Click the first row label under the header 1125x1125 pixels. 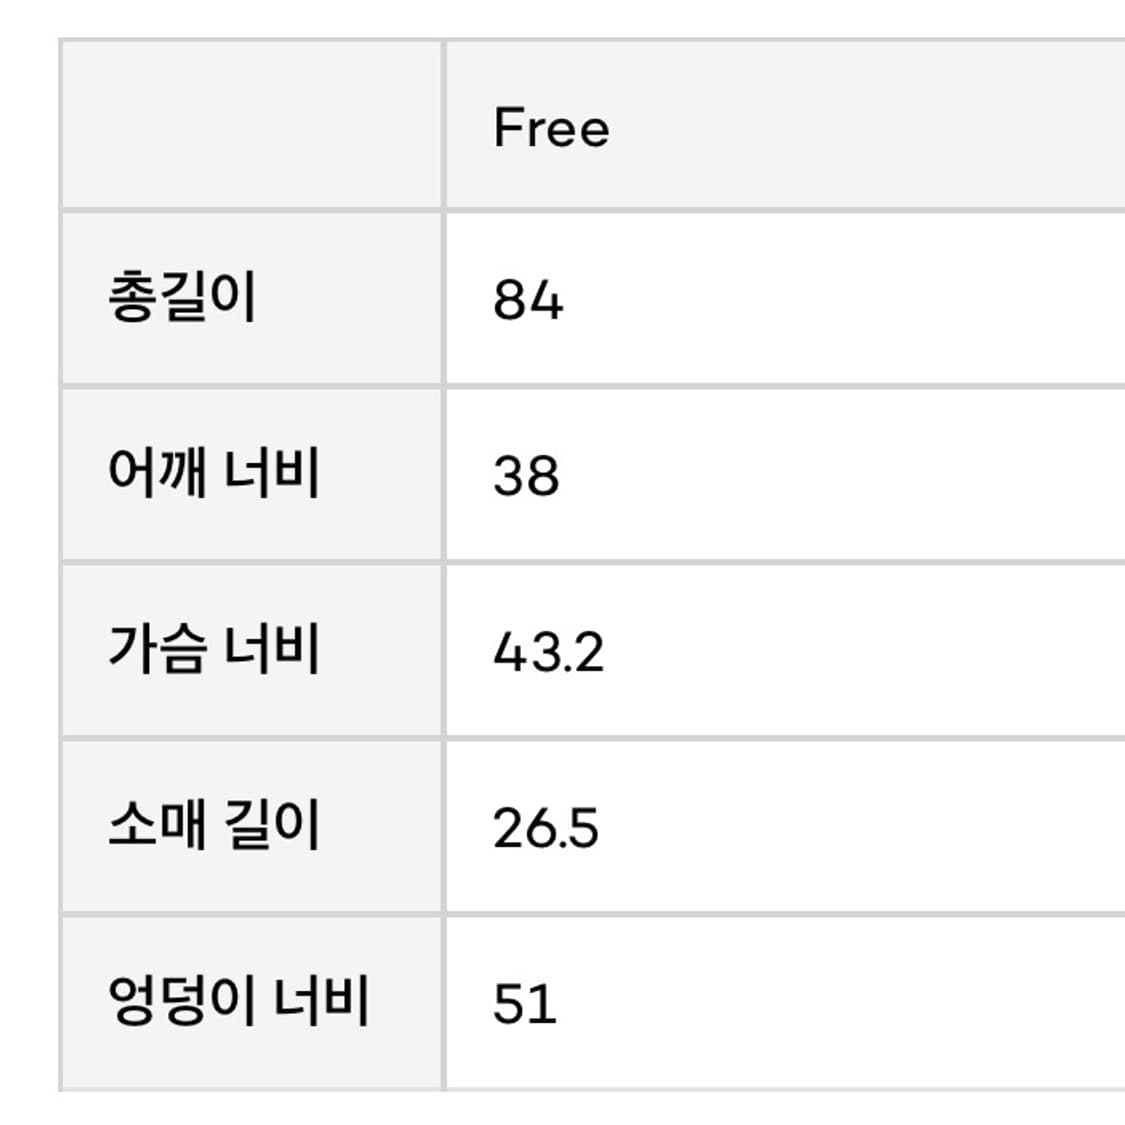(182, 298)
